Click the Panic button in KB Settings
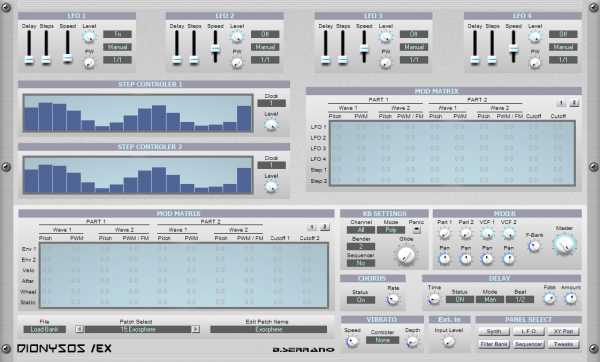The width and height of the screenshot is (600, 362). [416, 230]
